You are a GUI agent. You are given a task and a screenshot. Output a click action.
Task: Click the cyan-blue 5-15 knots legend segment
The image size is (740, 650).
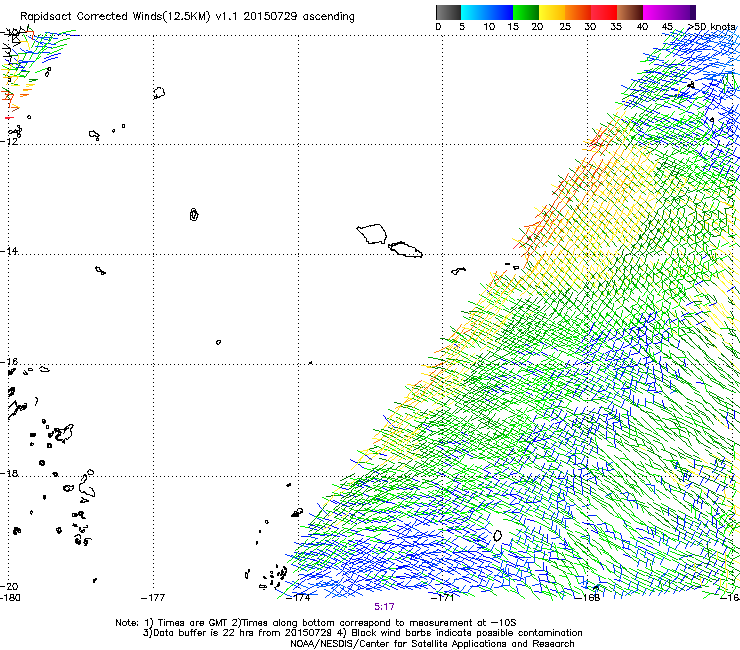487,12
